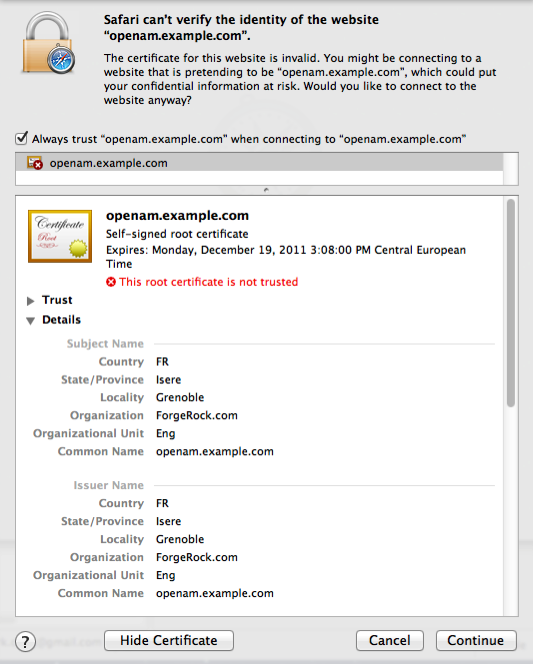The width and height of the screenshot is (533, 664).
Task: Click Subject Name Organization value ForgeRock.com
Action: click(196, 415)
